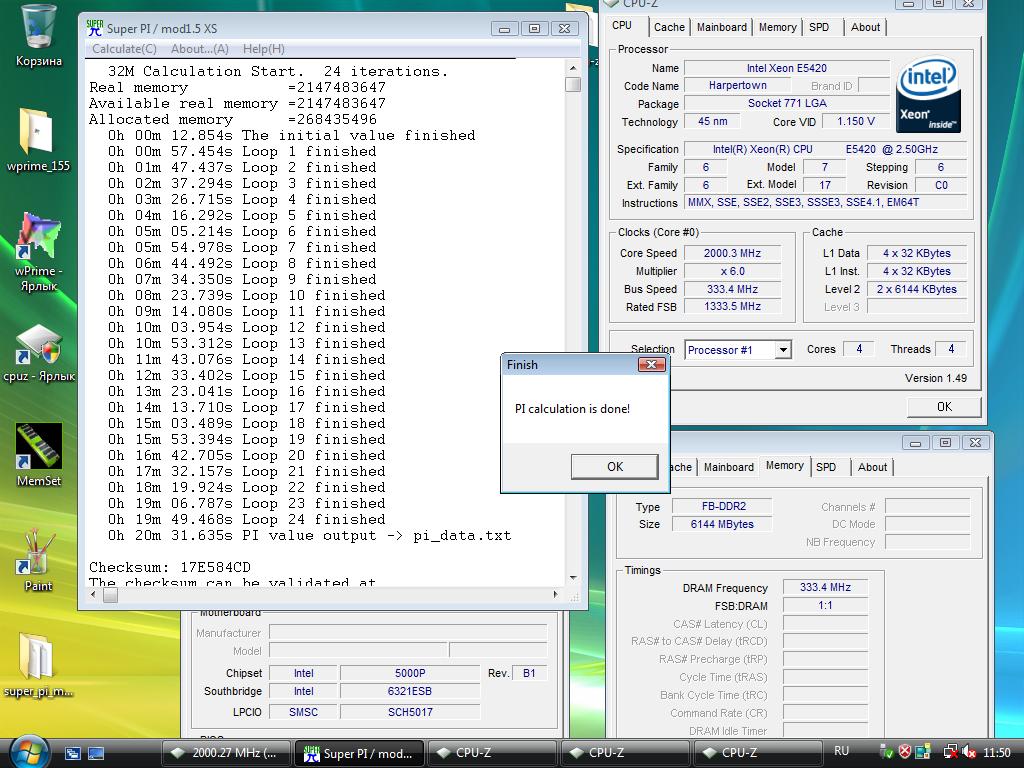Click the network tray icon

click(951, 752)
